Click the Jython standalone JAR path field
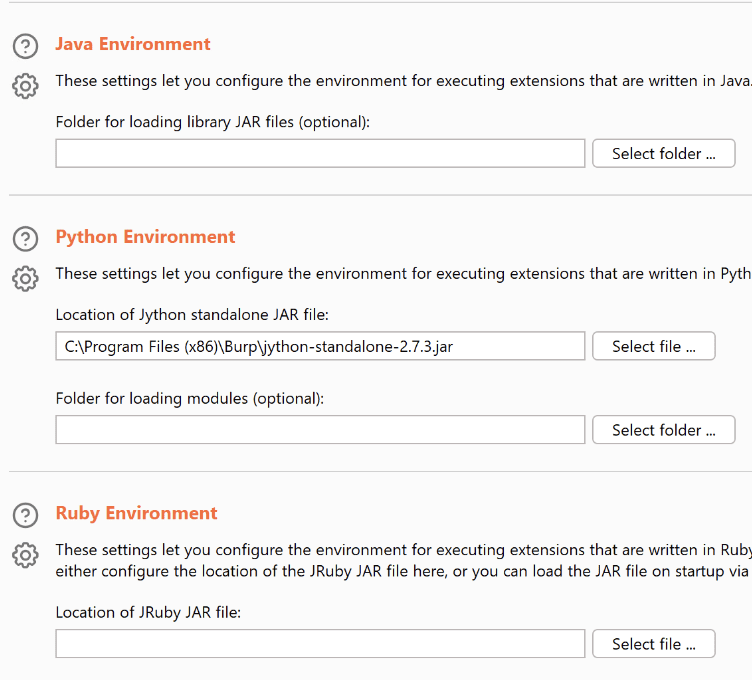The image size is (752, 680). point(320,347)
